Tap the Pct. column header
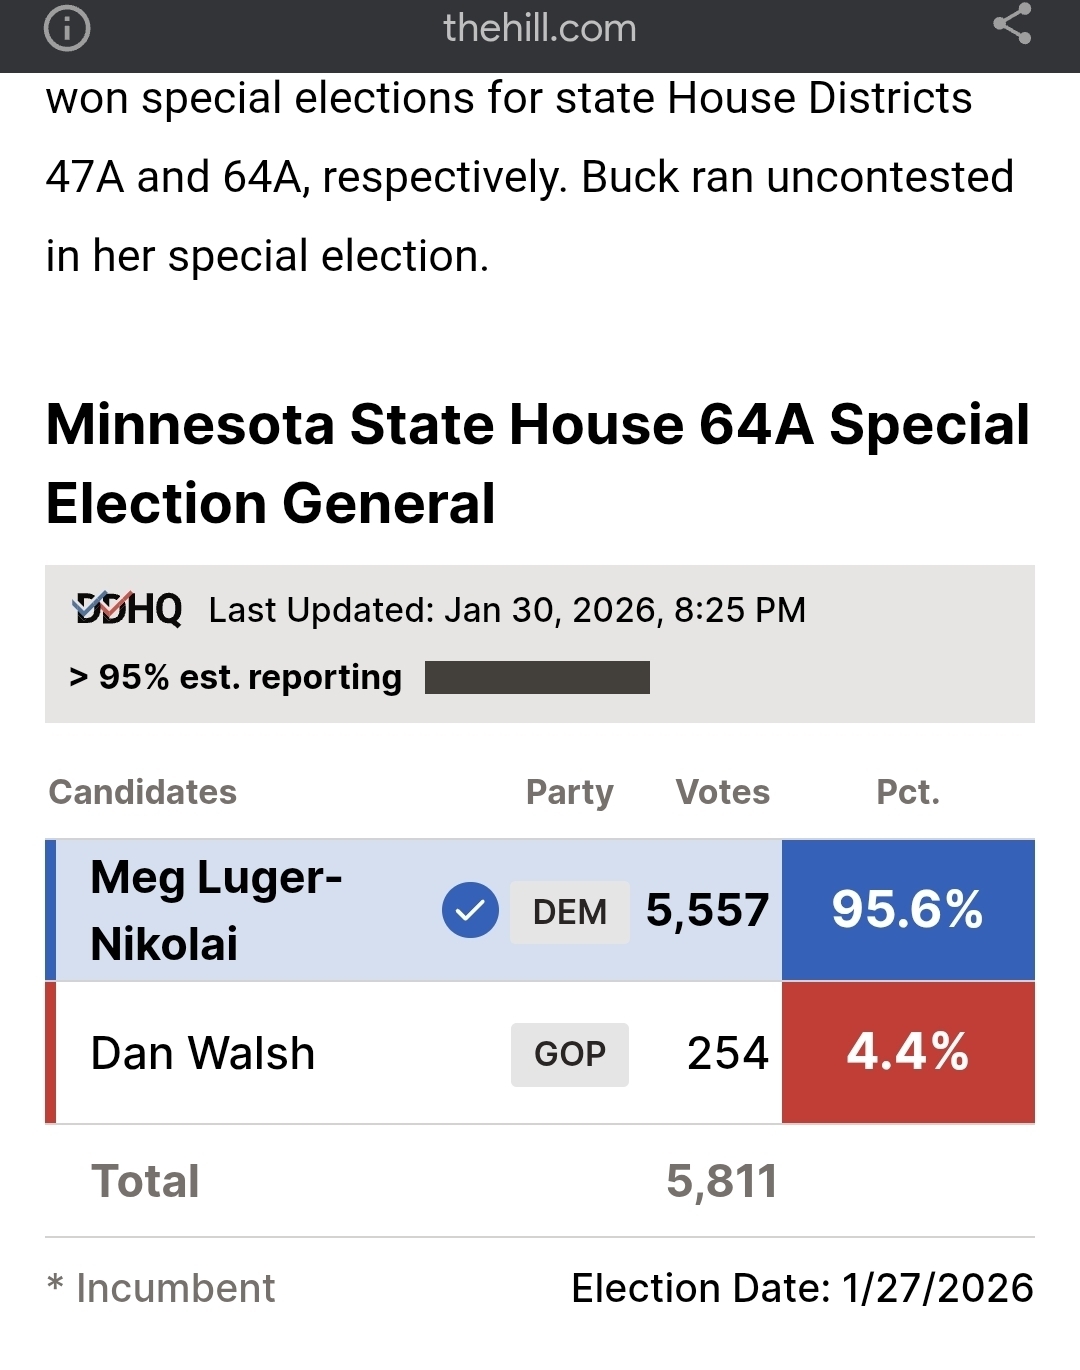The width and height of the screenshot is (1080, 1370). [x=908, y=792]
